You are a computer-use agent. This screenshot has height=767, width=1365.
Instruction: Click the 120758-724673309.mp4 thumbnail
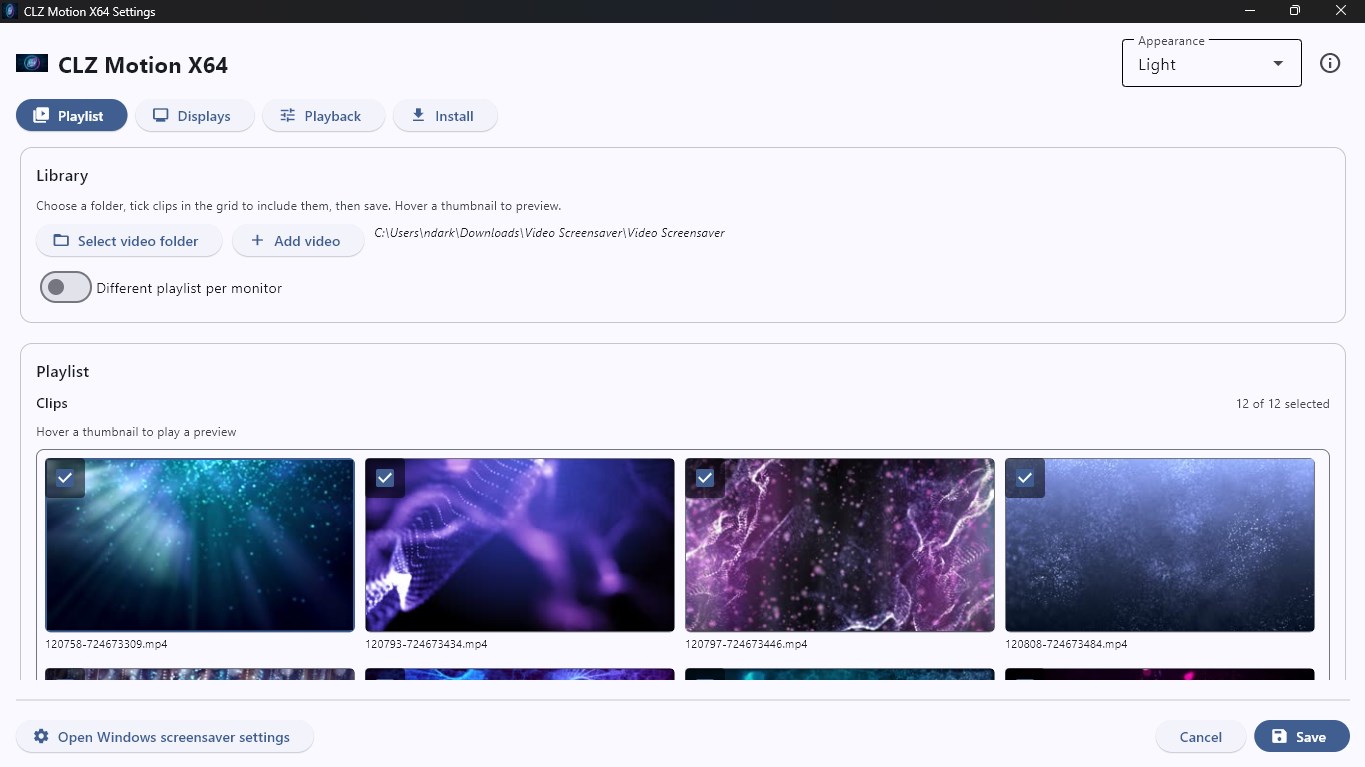click(x=200, y=545)
